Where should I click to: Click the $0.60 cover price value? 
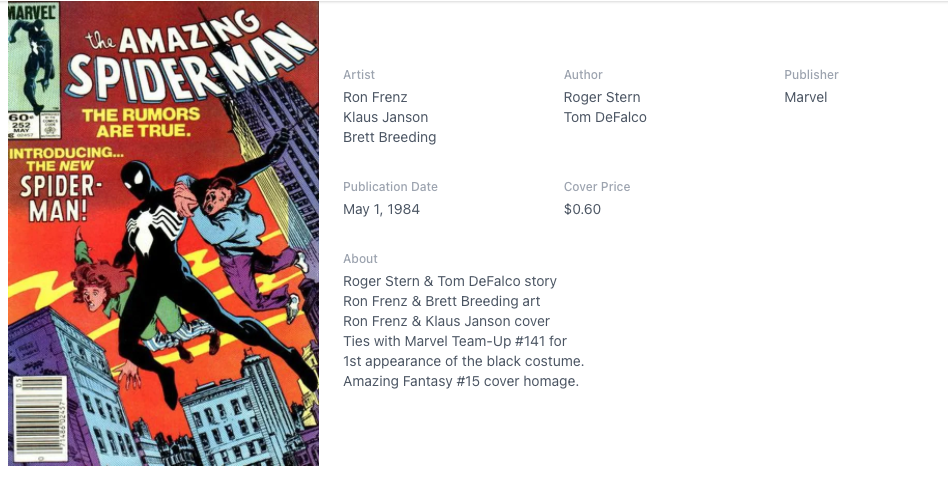[582, 209]
